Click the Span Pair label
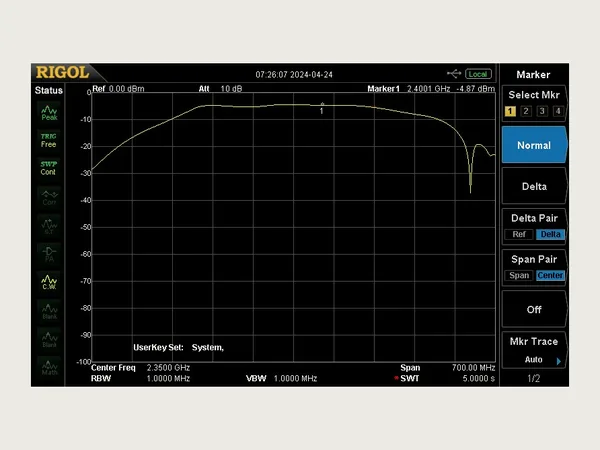 click(x=534, y=259)
